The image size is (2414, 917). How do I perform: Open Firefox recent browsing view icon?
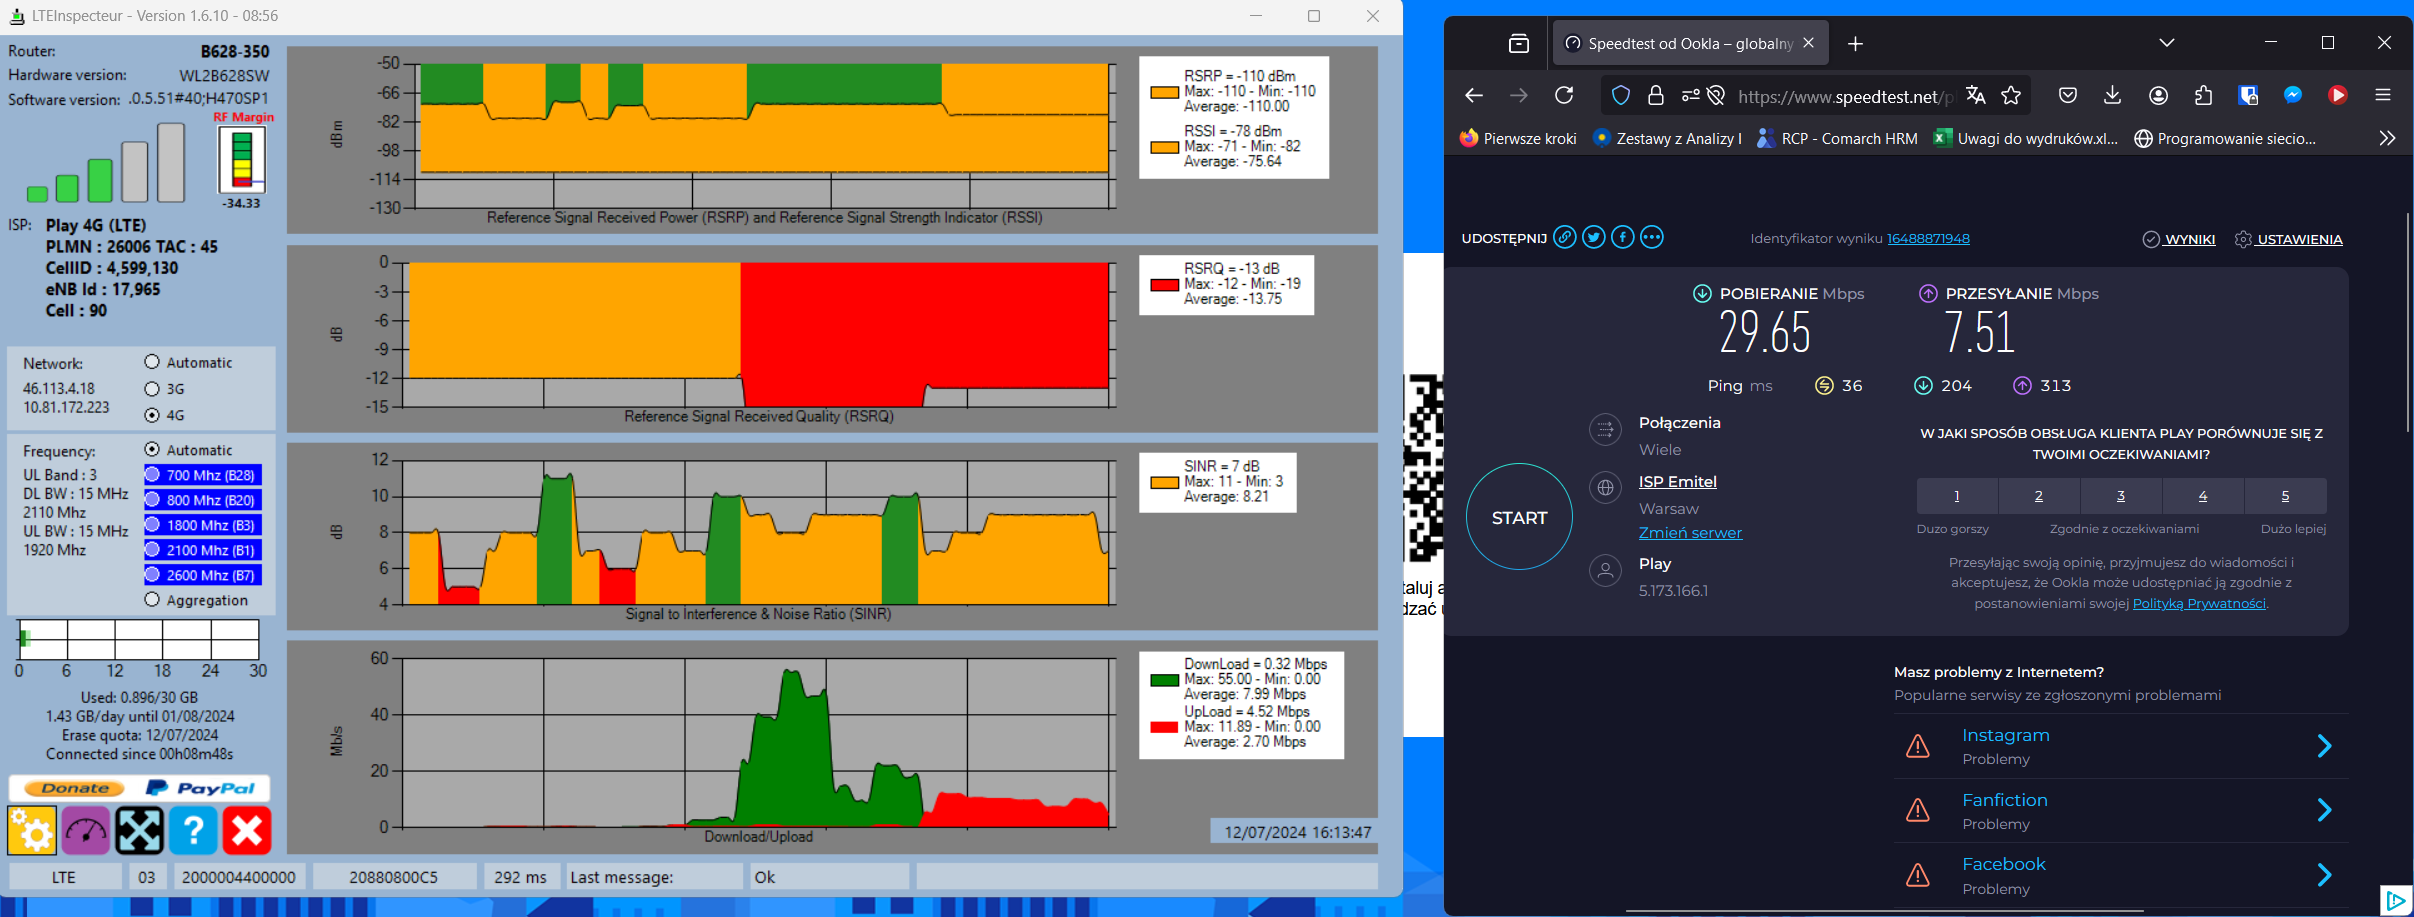pos(1519,43)
